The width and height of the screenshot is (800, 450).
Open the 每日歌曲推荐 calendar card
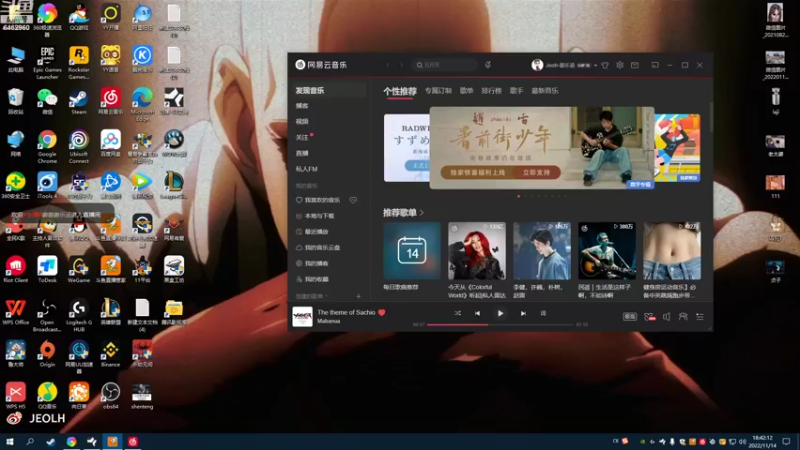click(412, 251)
